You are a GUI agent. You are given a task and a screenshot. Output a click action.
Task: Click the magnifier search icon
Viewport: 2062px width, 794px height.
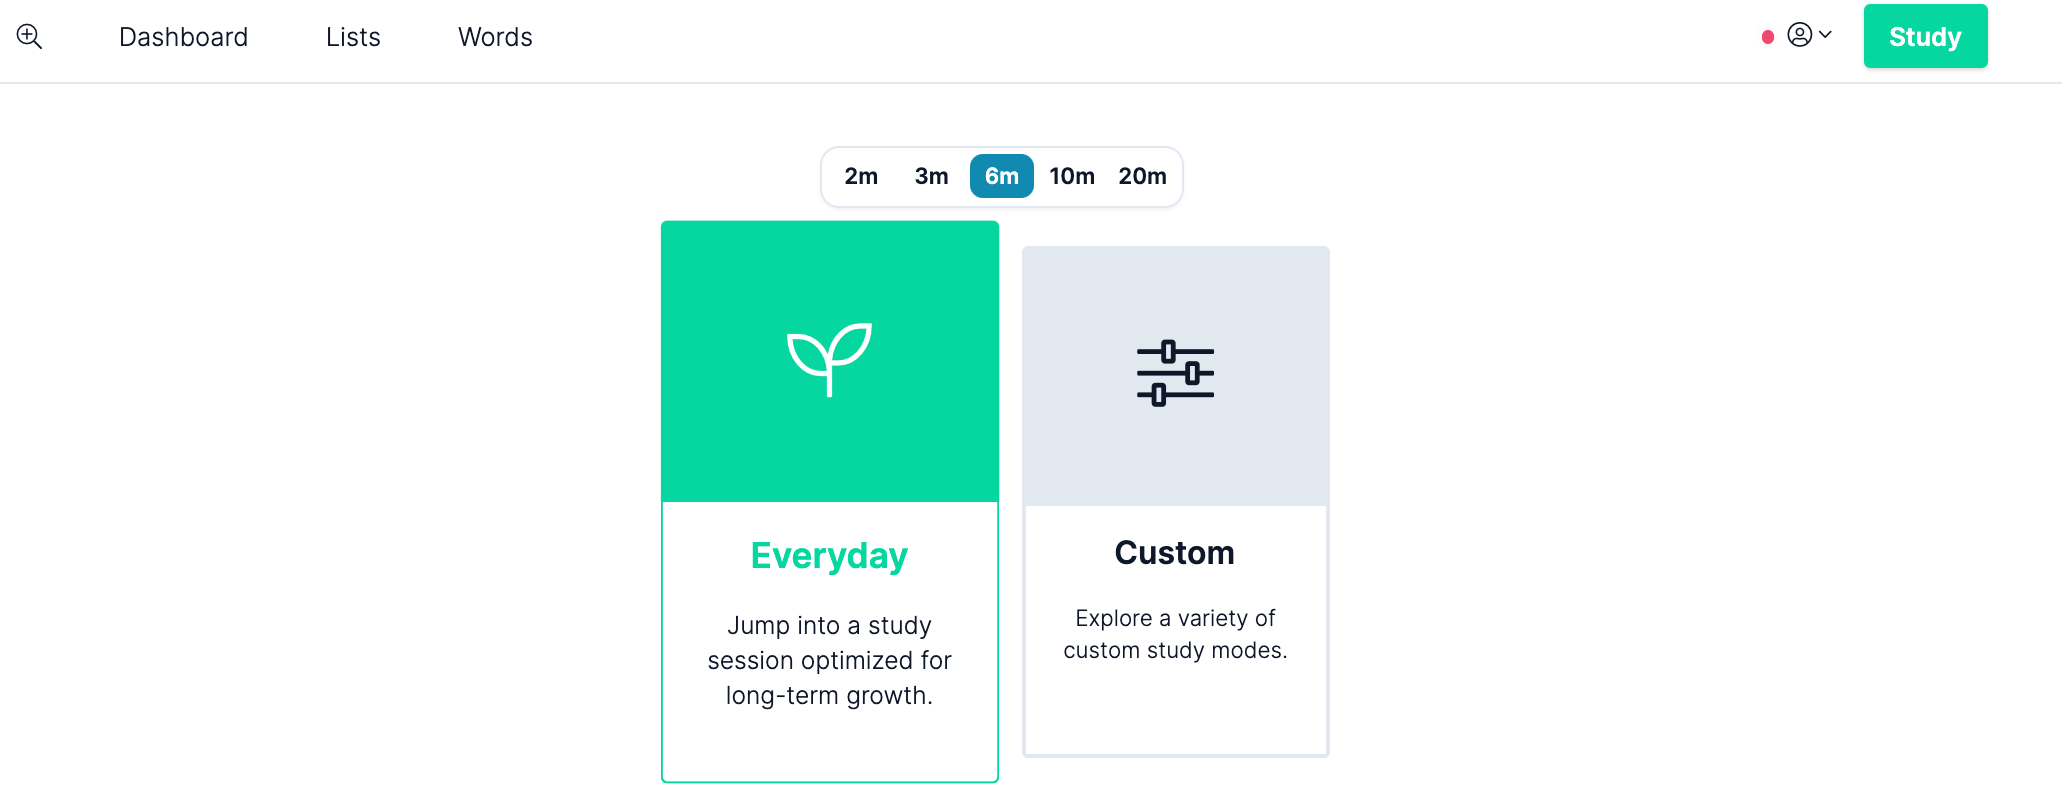tap(29, 37)
